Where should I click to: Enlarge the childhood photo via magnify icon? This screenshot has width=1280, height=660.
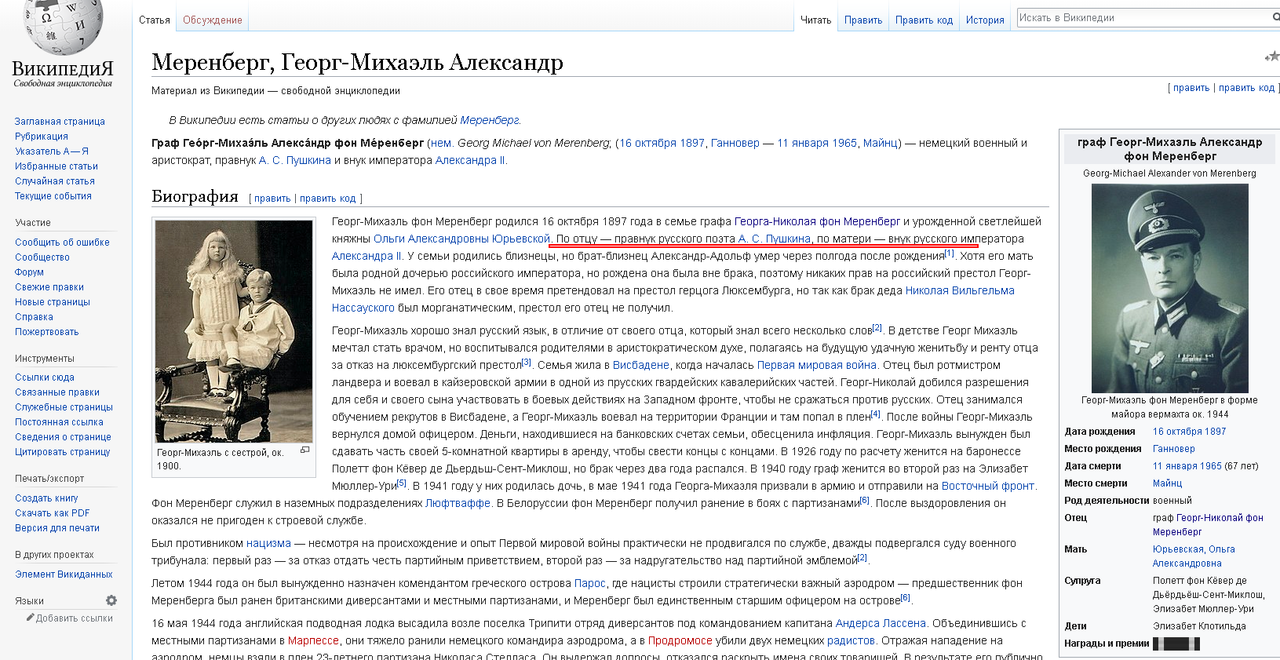pos(305,451)
